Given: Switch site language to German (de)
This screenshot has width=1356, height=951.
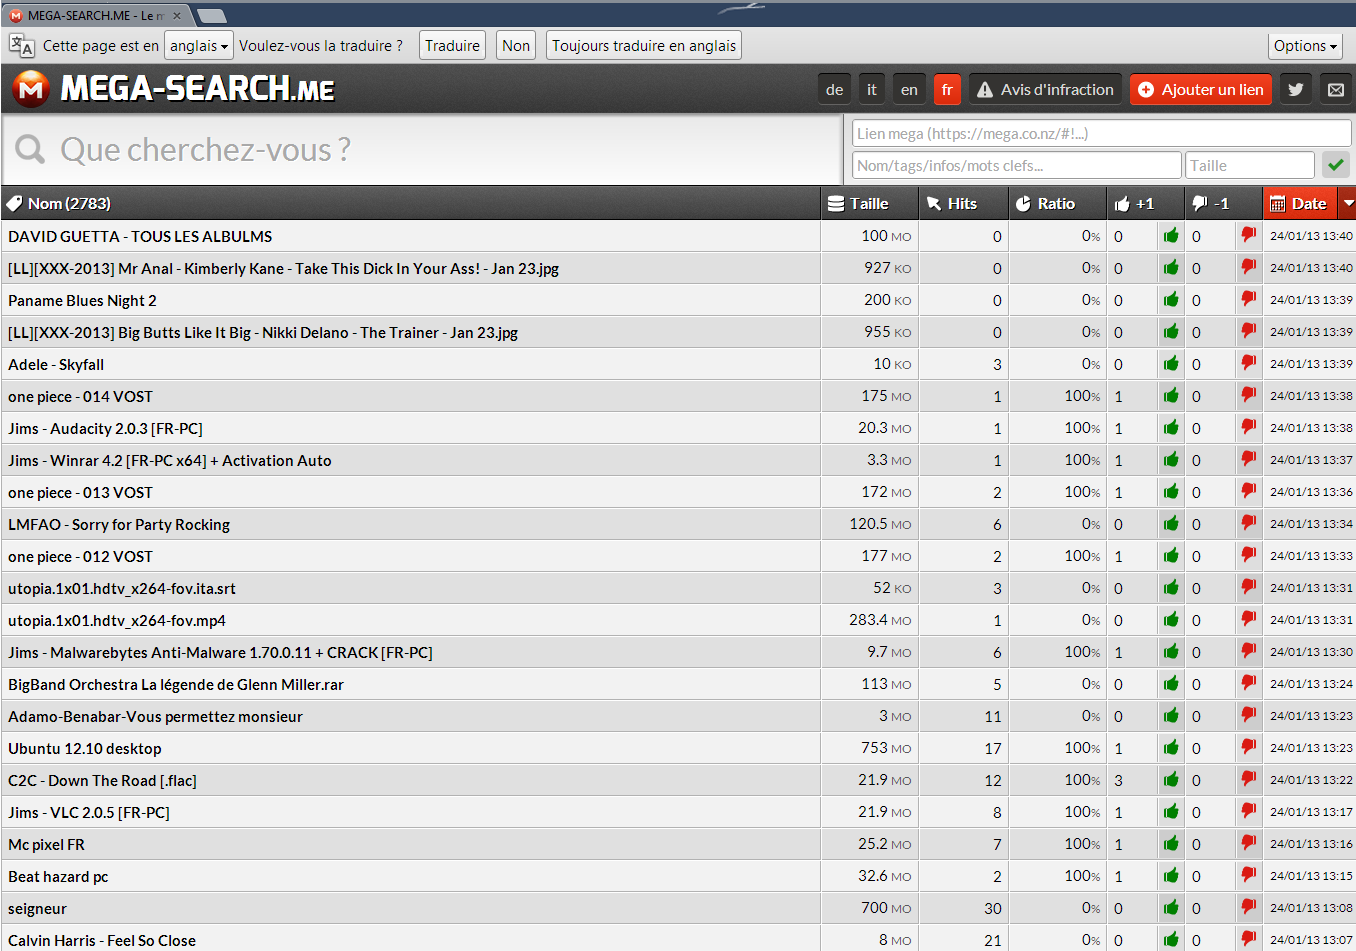Looking at the screenshot, I should pos(834,89).
